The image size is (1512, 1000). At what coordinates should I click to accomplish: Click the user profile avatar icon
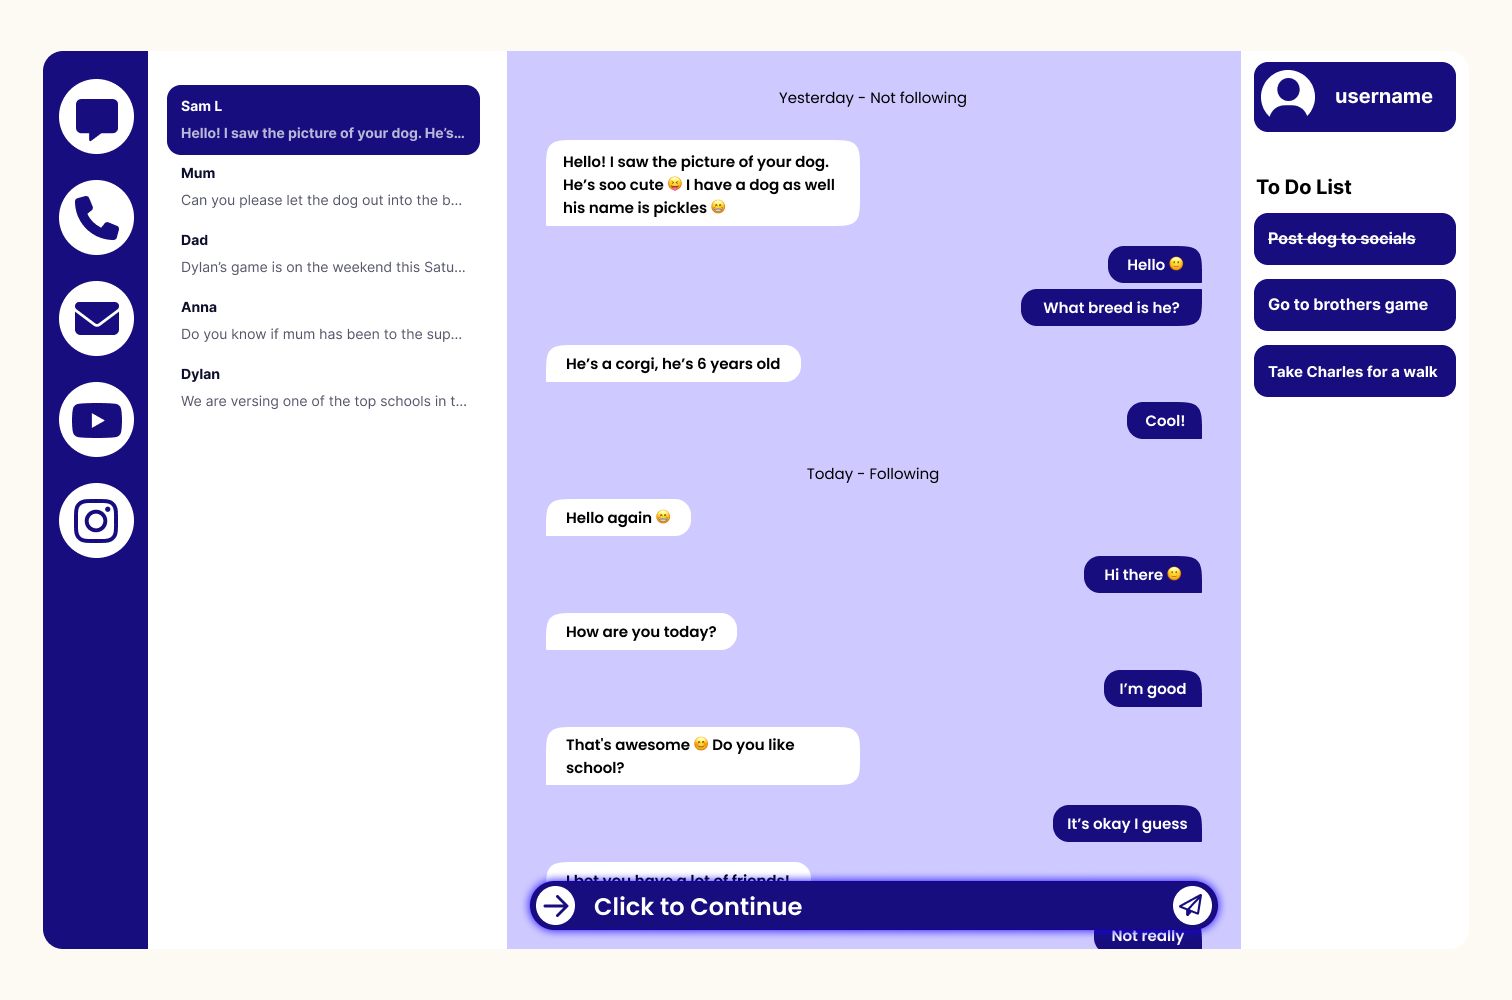click(1288, 97)
